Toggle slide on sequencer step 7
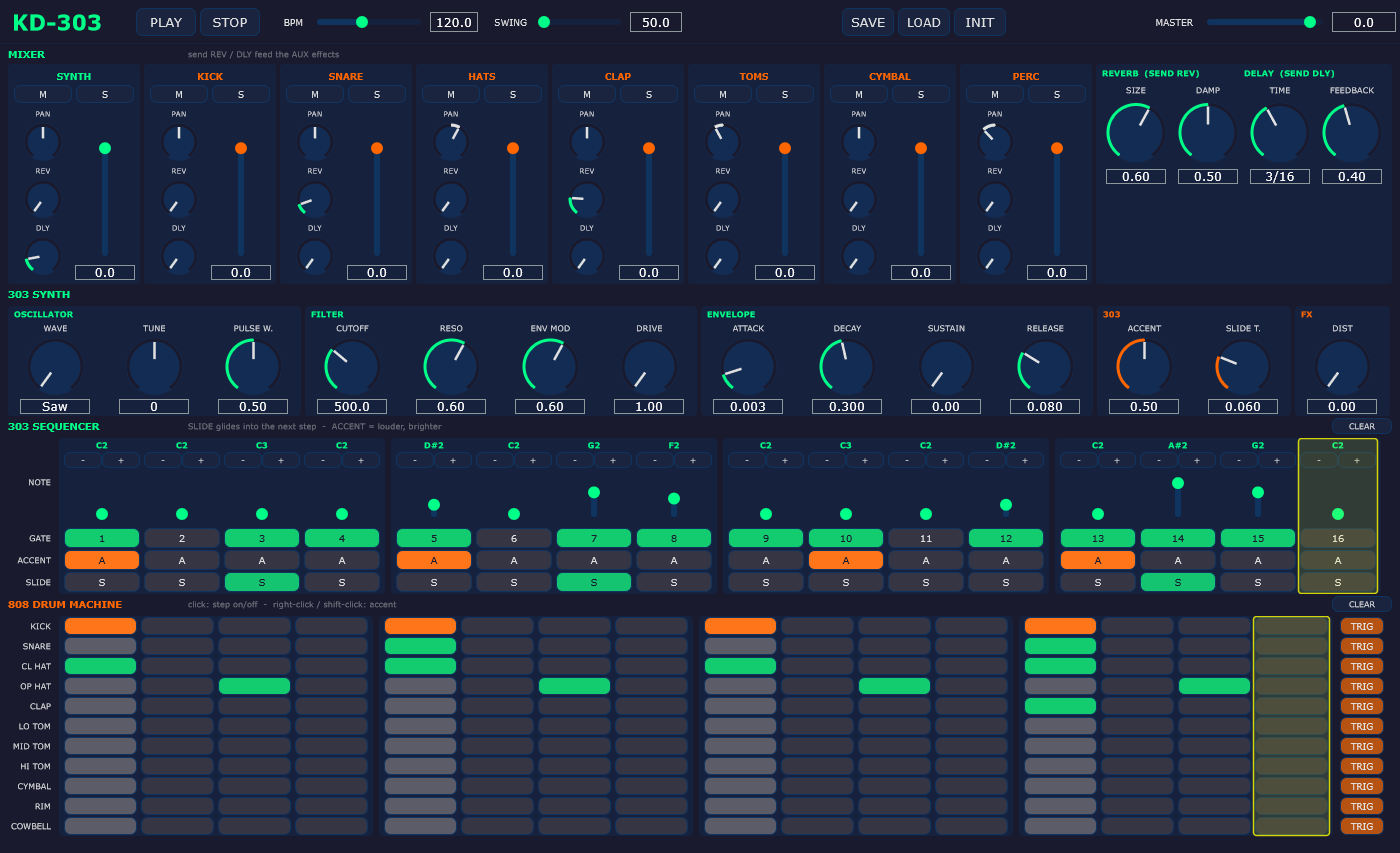Image resolution: width=1400 pixels, height=853 pixels. coord(594,582)
